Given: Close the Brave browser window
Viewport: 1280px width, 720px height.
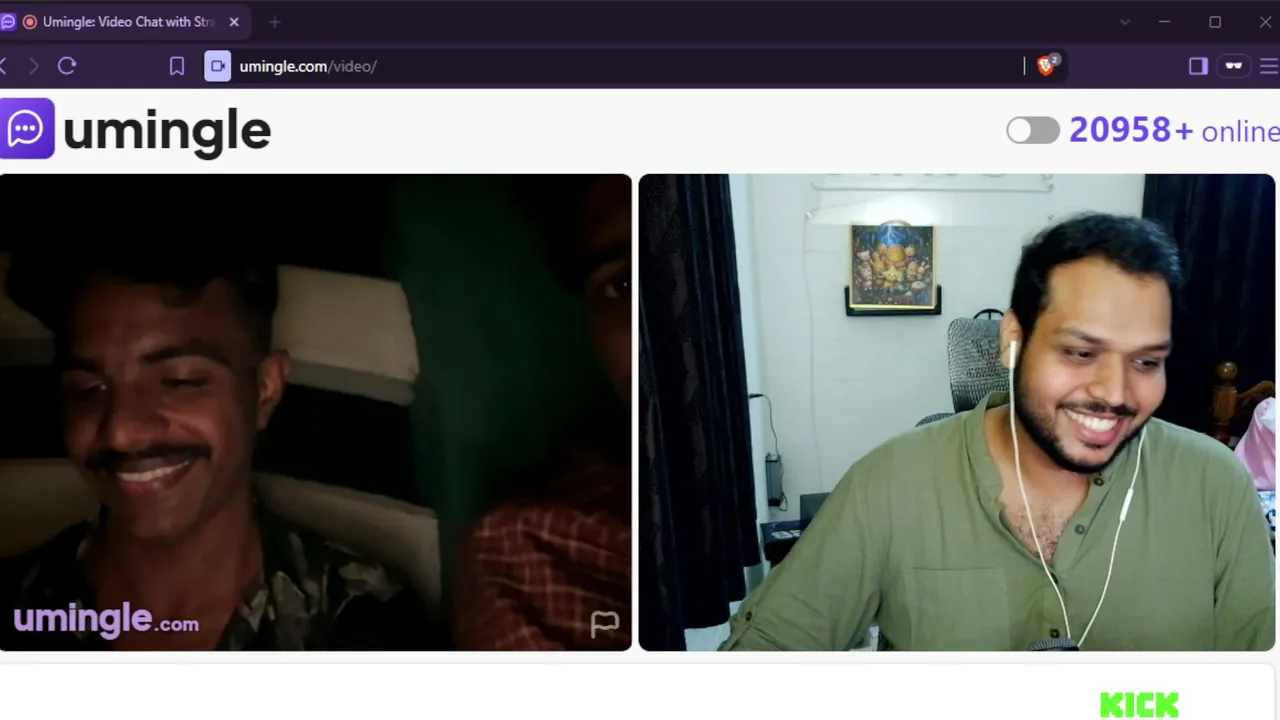Looking at the screenshot, I should pos(1265,22).
